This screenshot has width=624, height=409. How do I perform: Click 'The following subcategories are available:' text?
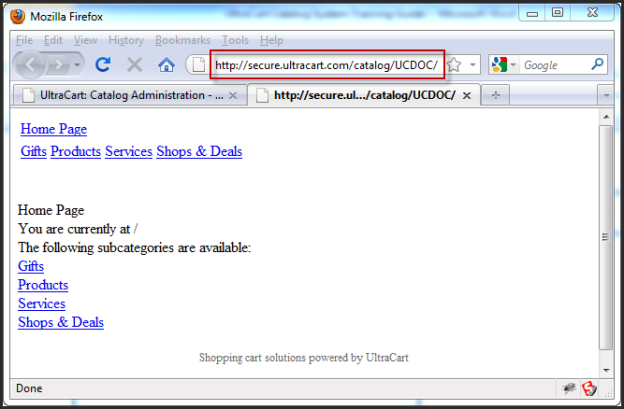(x=135, y=248)
